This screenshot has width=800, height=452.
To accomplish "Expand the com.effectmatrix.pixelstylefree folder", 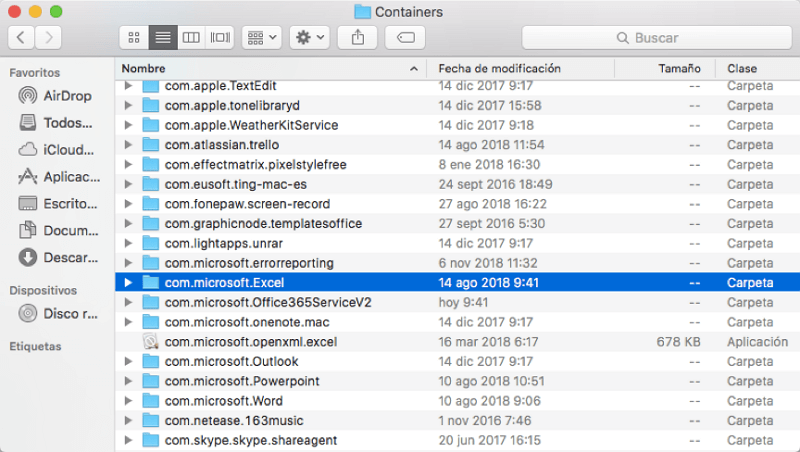I will pyautogui.click(x=129, y=164).
